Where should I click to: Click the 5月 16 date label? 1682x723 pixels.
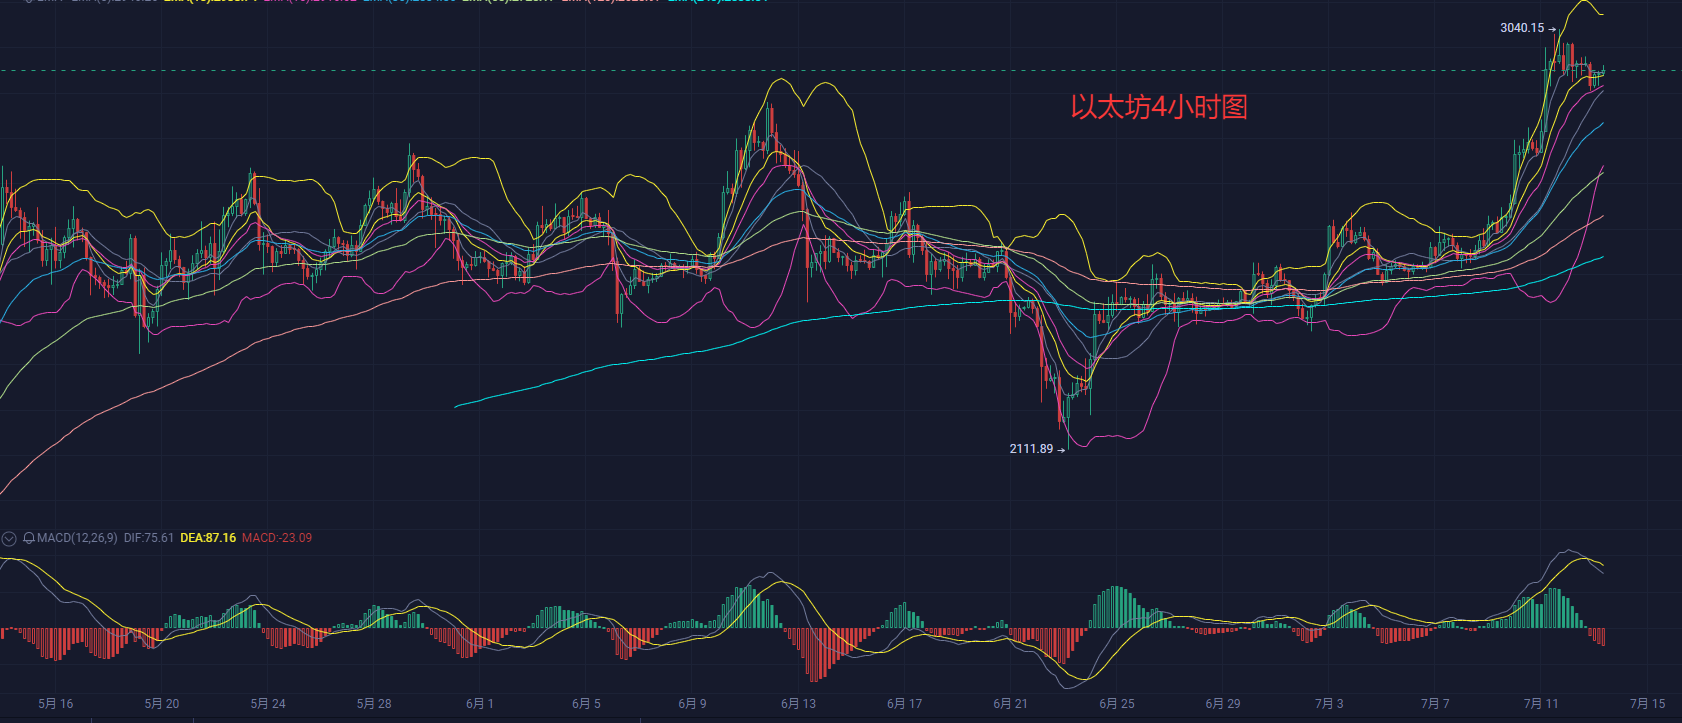click(x=56, y=704)
